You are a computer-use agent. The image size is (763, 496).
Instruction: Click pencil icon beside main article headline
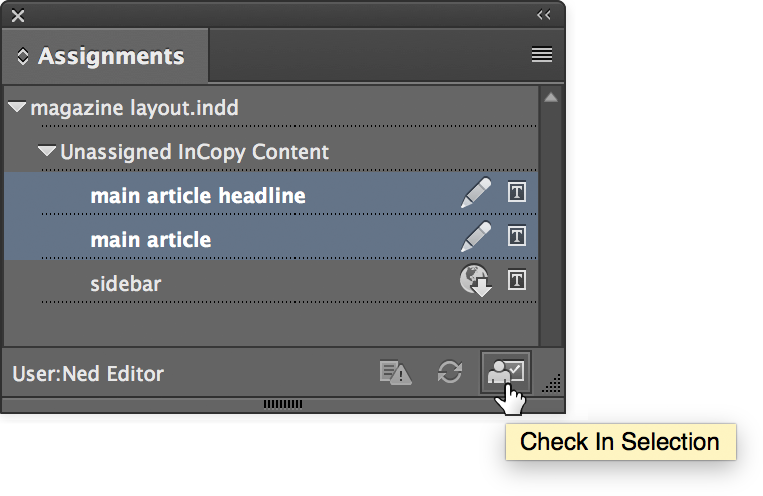pos(476,194)
